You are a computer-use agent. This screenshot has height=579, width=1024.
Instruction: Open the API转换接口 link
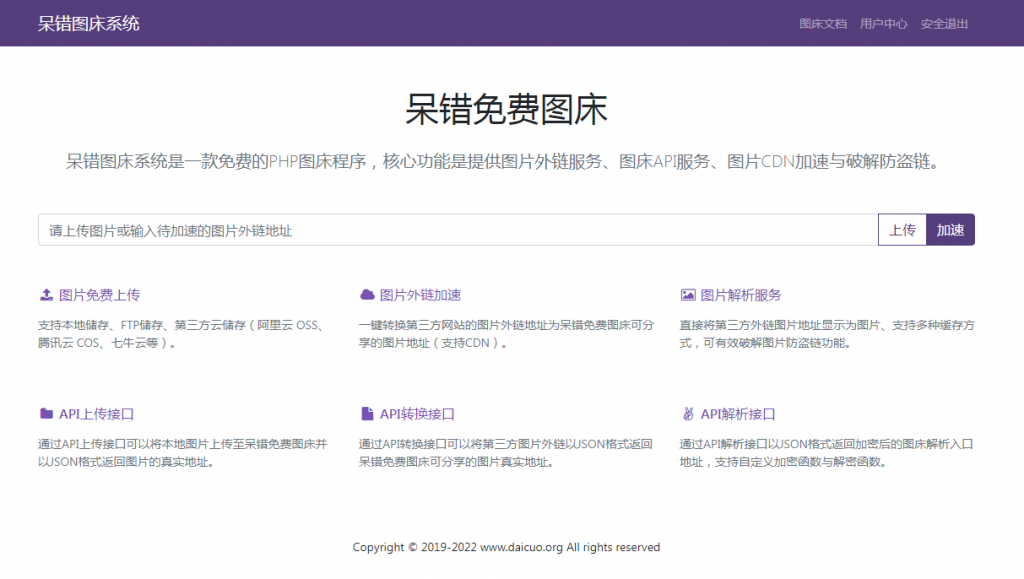(x=419, y=413)
